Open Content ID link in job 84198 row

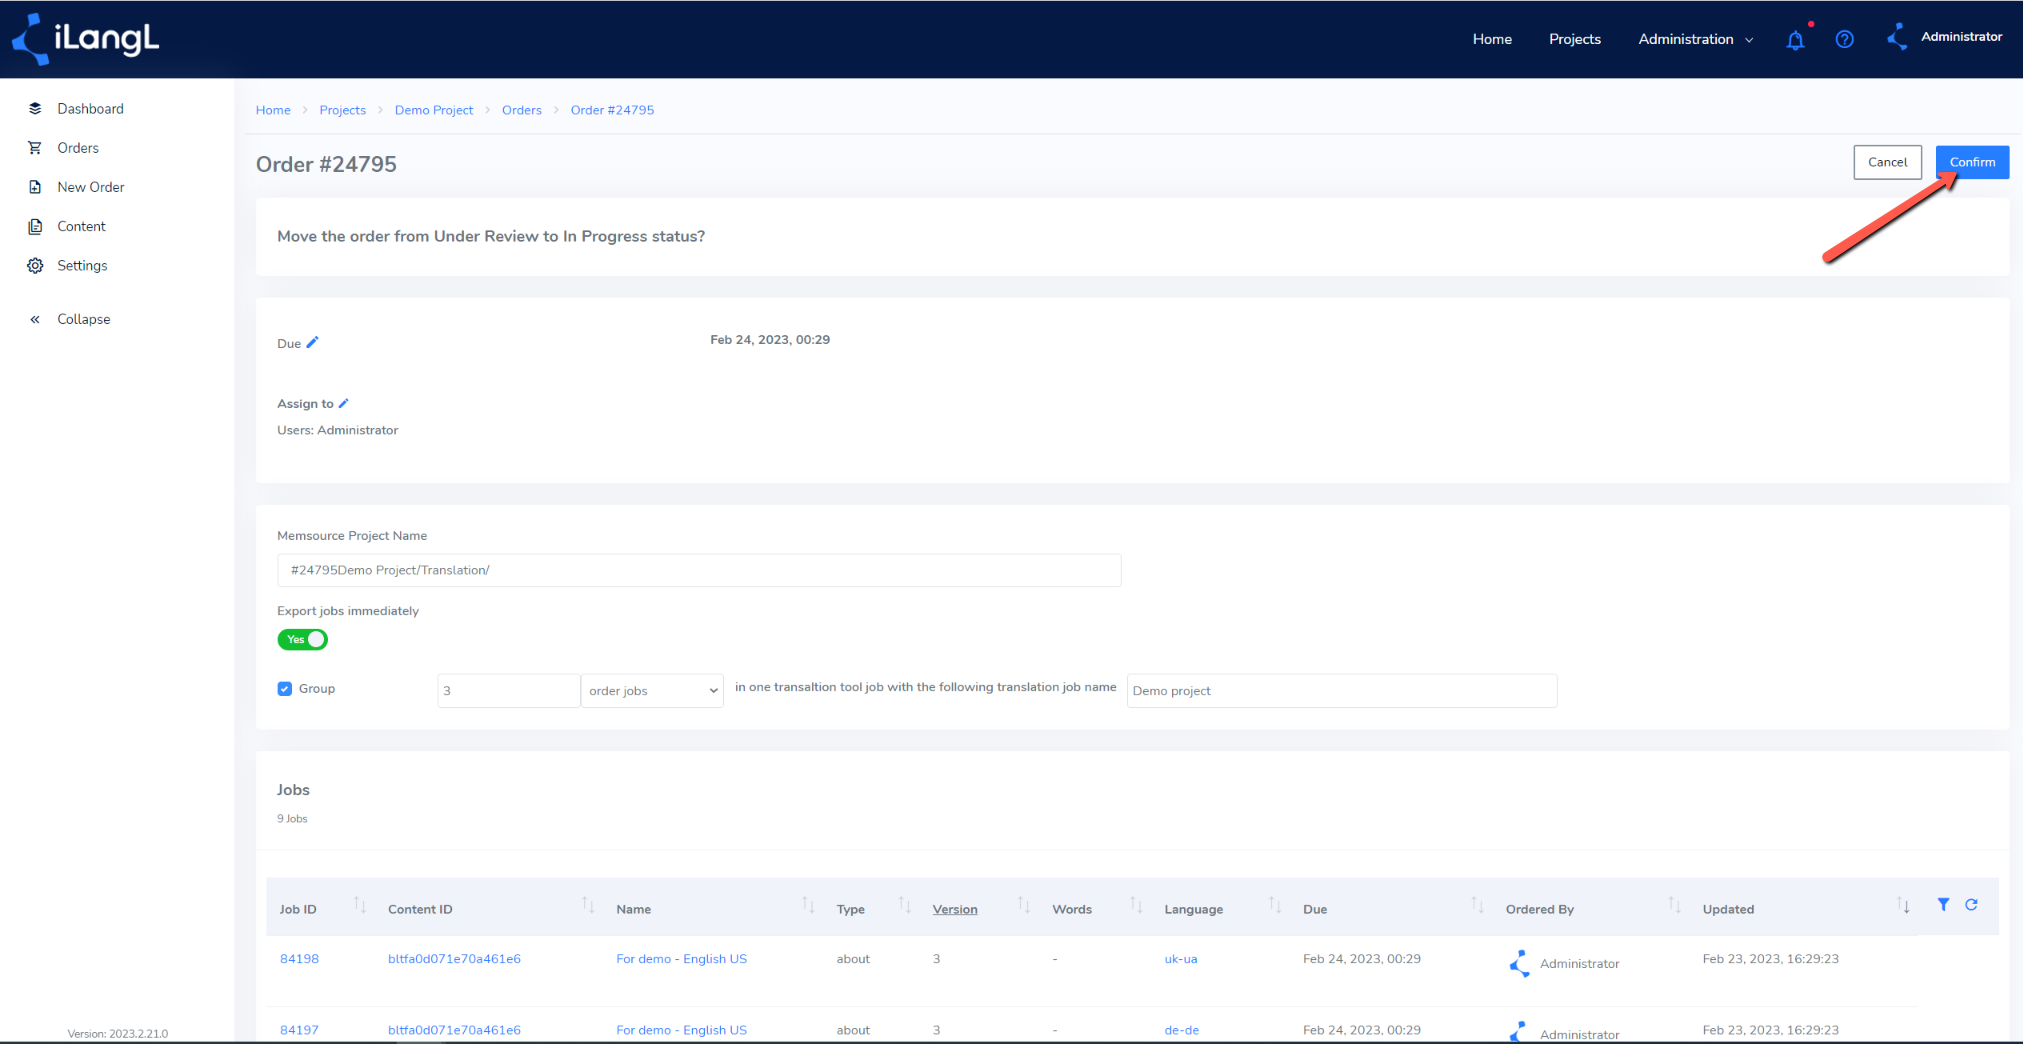click(x=454, y=958)
